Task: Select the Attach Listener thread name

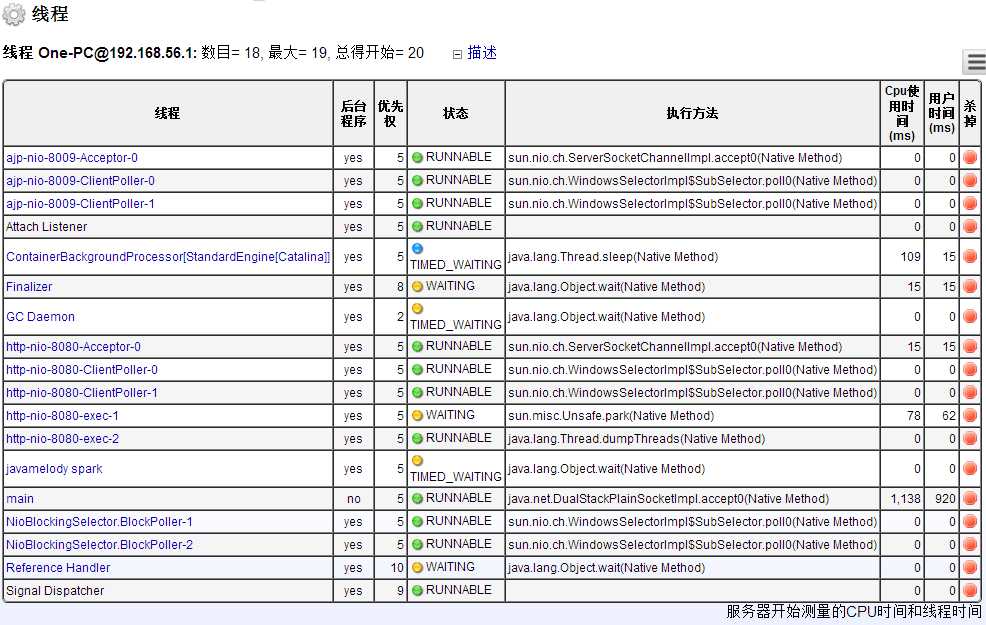Action: click(x=47, y=227)
